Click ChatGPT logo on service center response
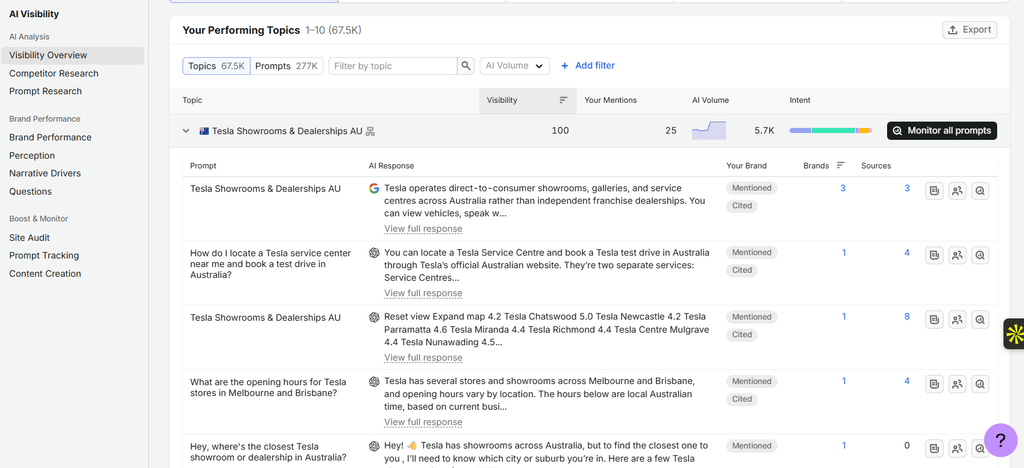Screen dimensions: 1024x468 374,253
